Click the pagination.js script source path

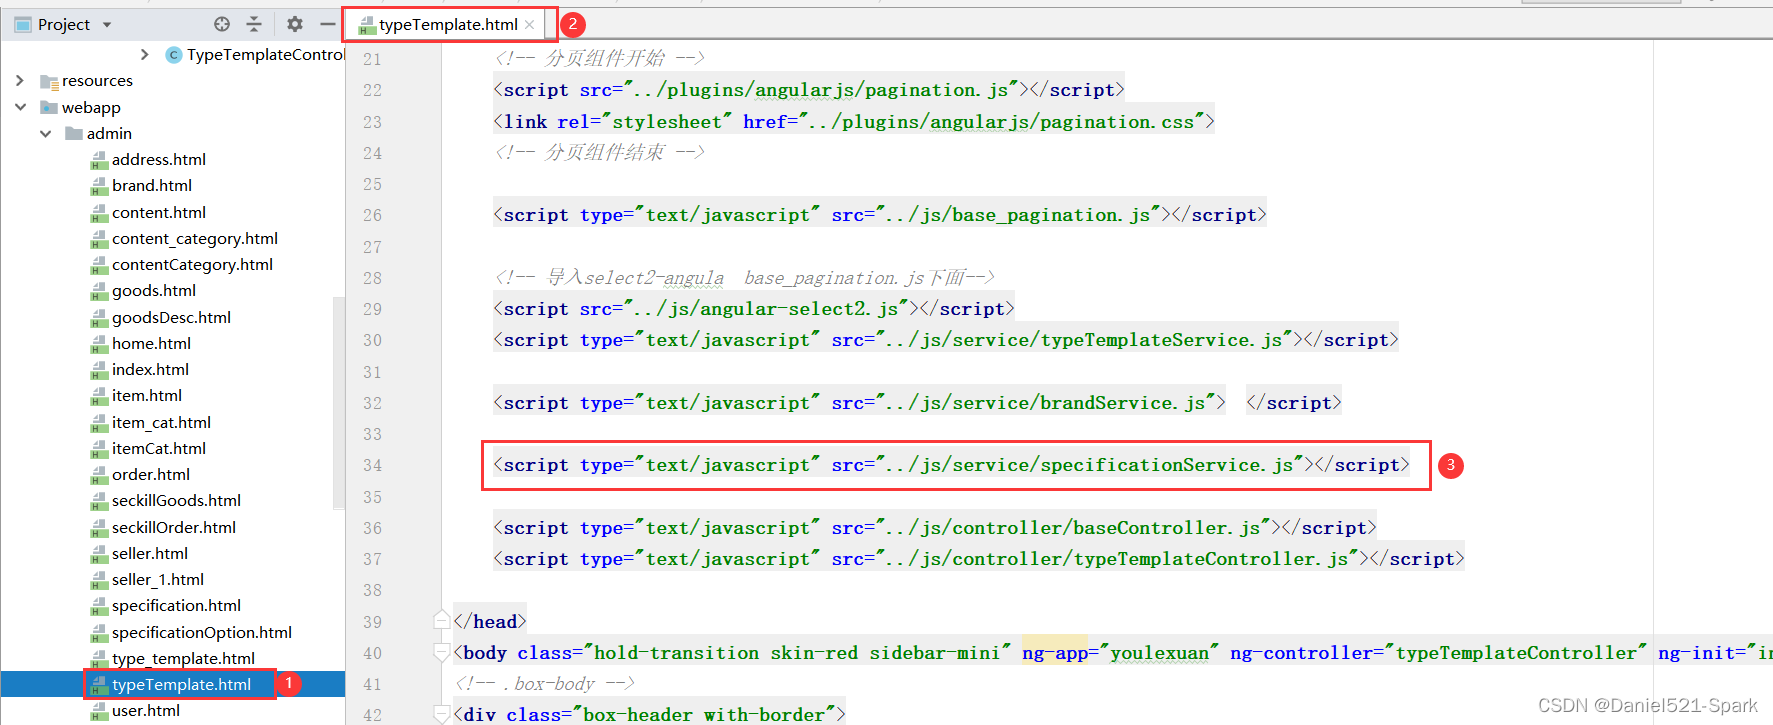(820, 90)
